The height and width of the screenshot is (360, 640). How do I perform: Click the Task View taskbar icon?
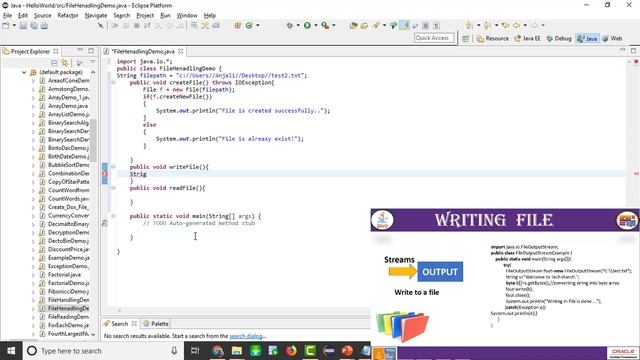(195, 351)
